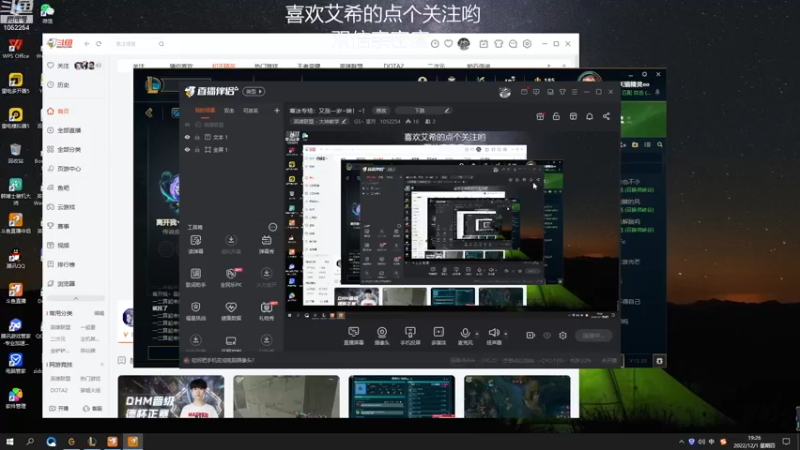Click the search magnifier in Douyu search box
This screenshot has width=800, height=450.
point(161,44)
